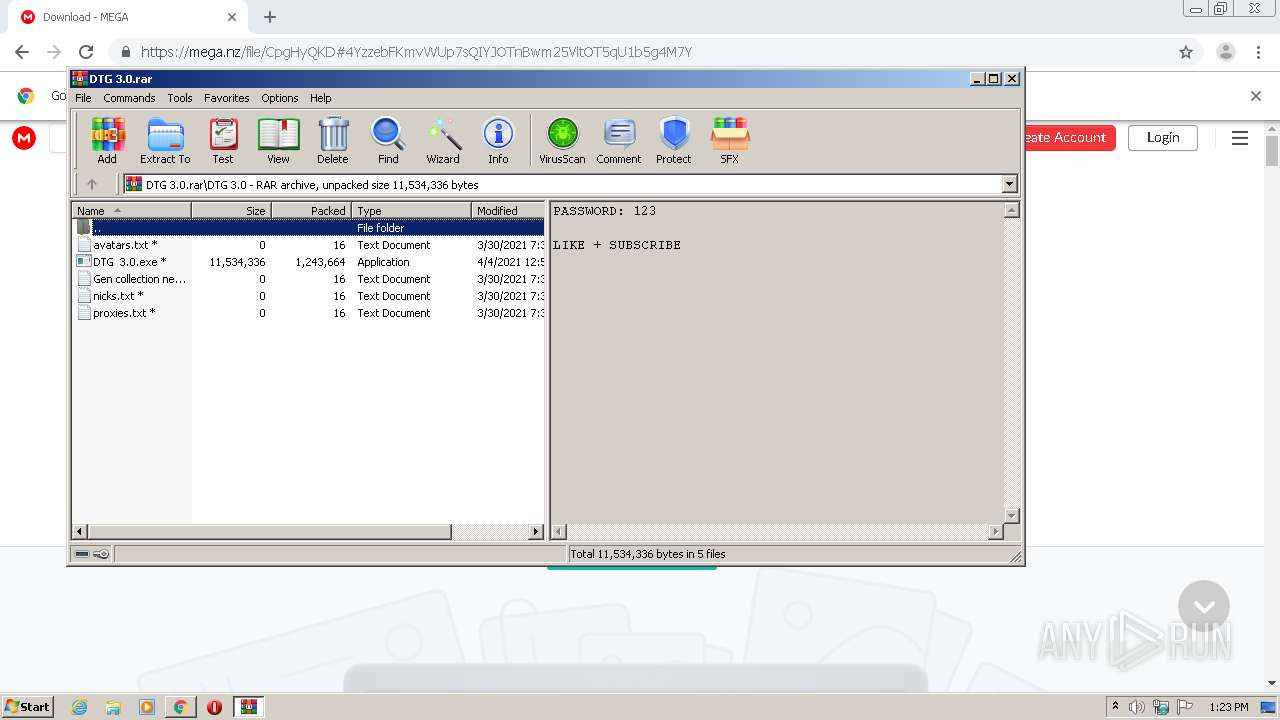Open the Options menu

[280, 98]
